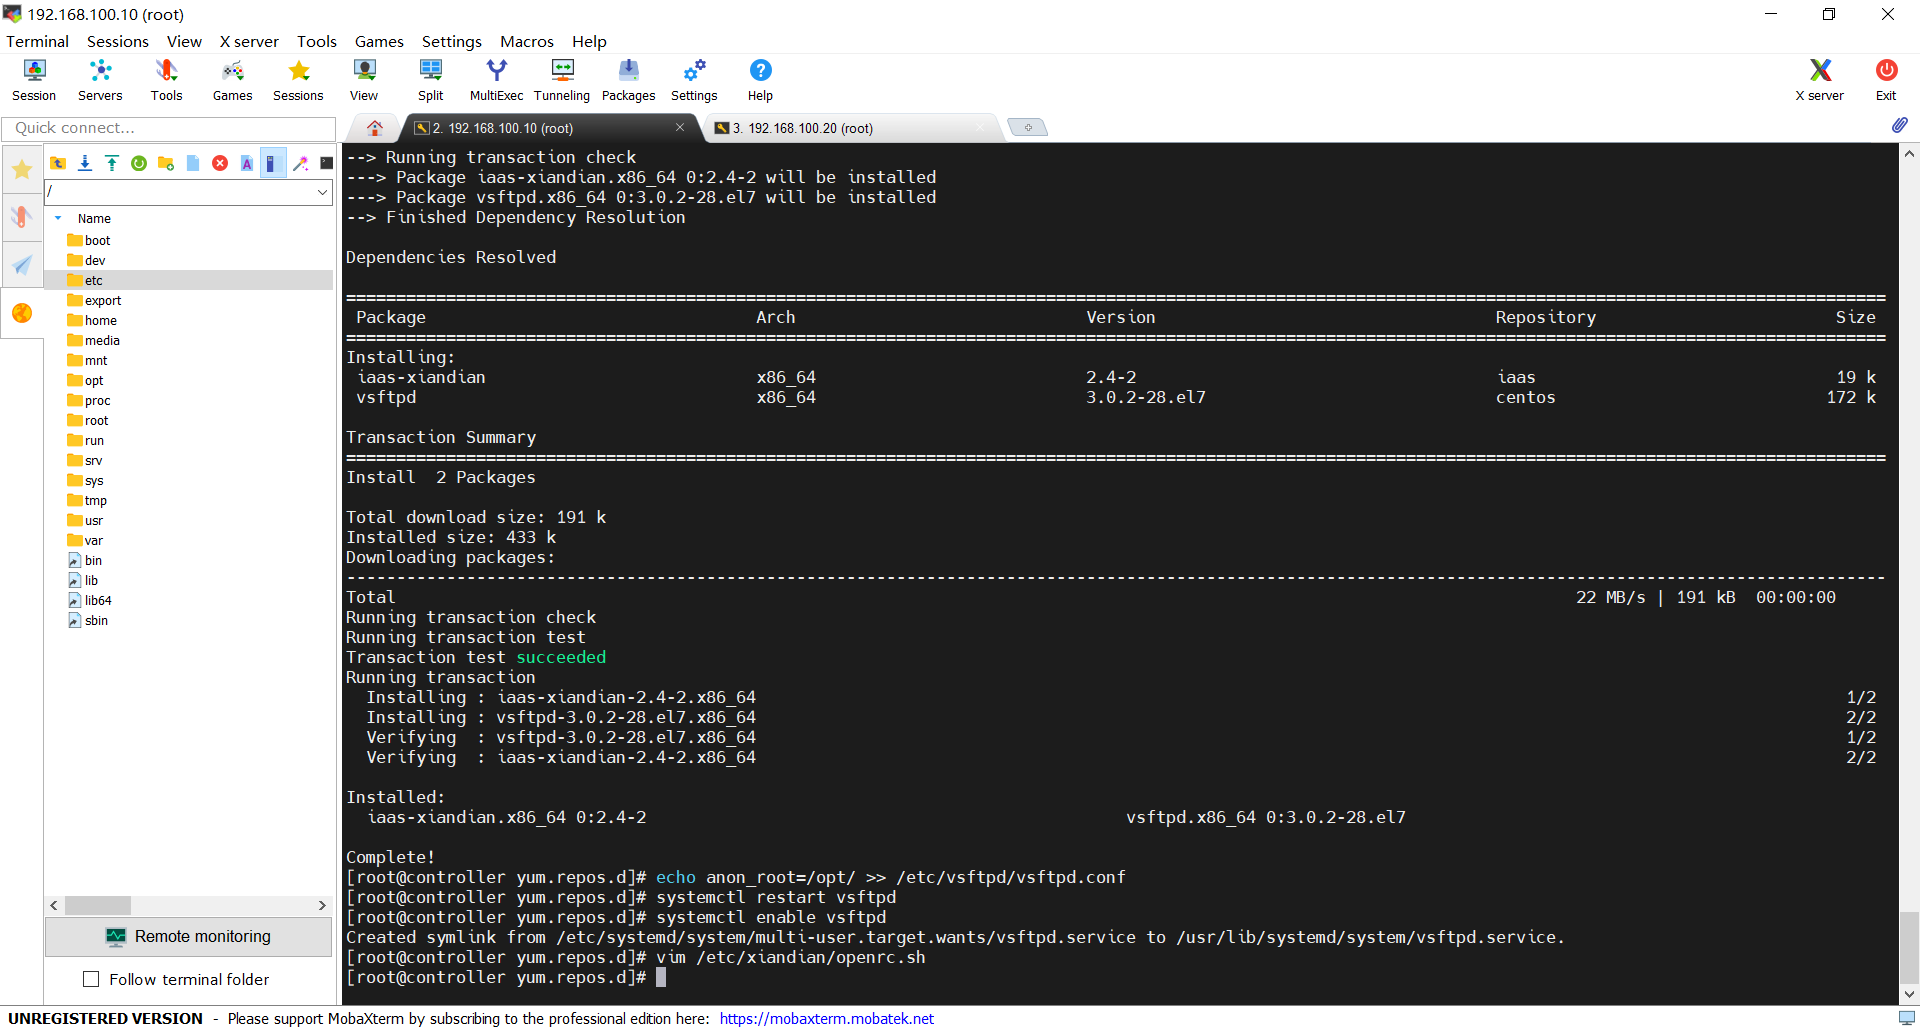The height and width of the screenshot is (1030, 1920).
Task: Create a new folder in SFTP panel
Action: tap(166, 163)
